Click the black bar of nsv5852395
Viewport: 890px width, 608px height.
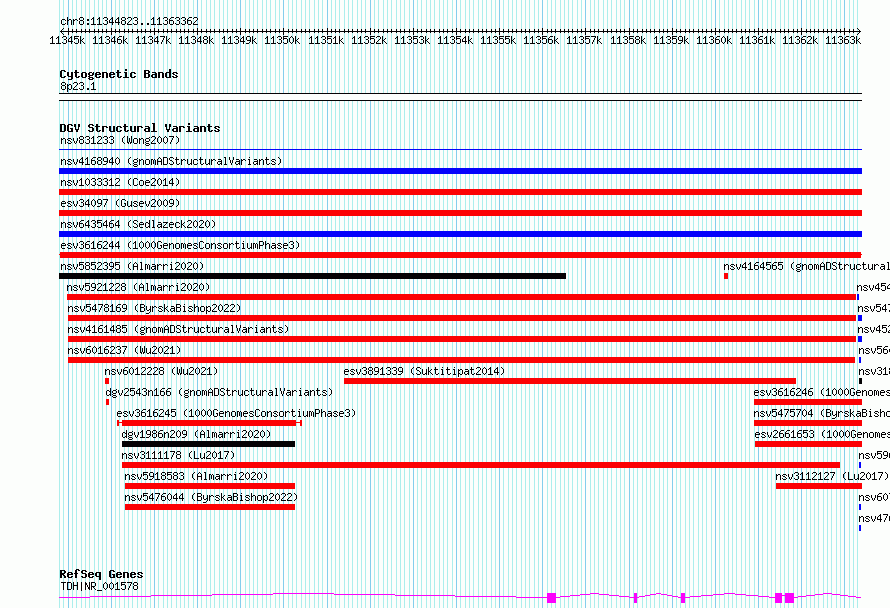(313, 276)
